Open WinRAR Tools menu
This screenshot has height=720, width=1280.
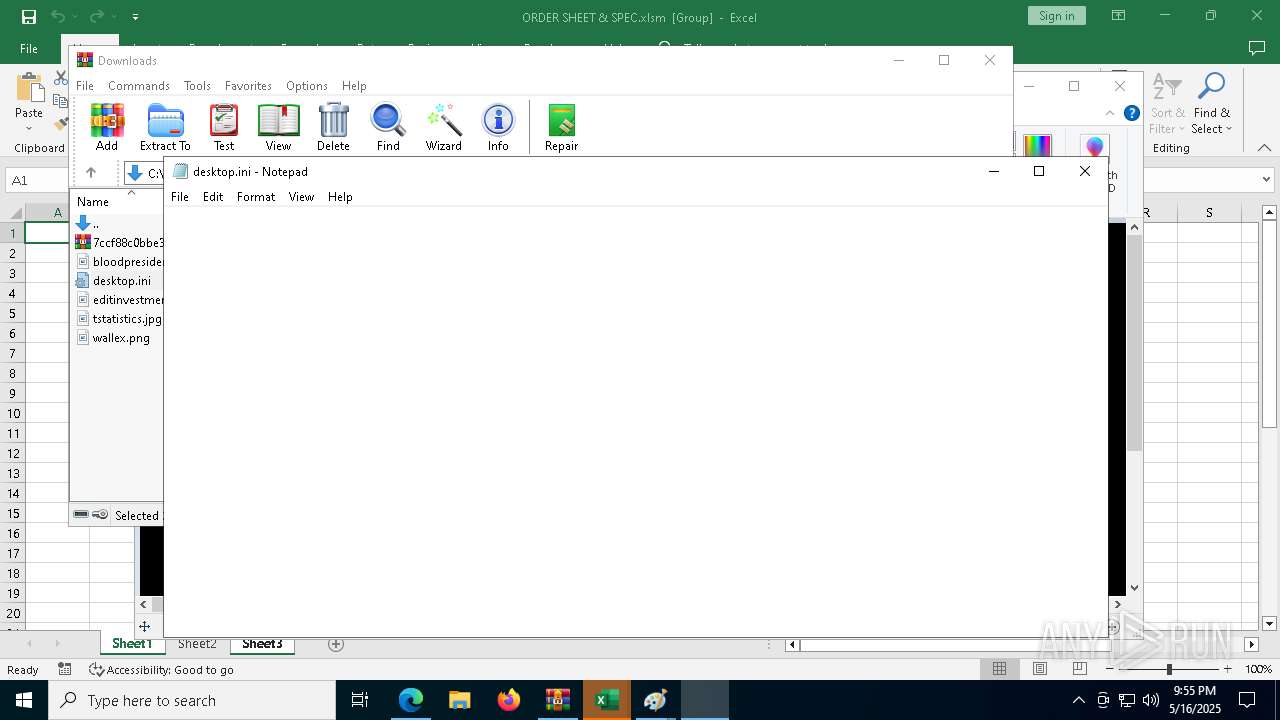point(197,86)
